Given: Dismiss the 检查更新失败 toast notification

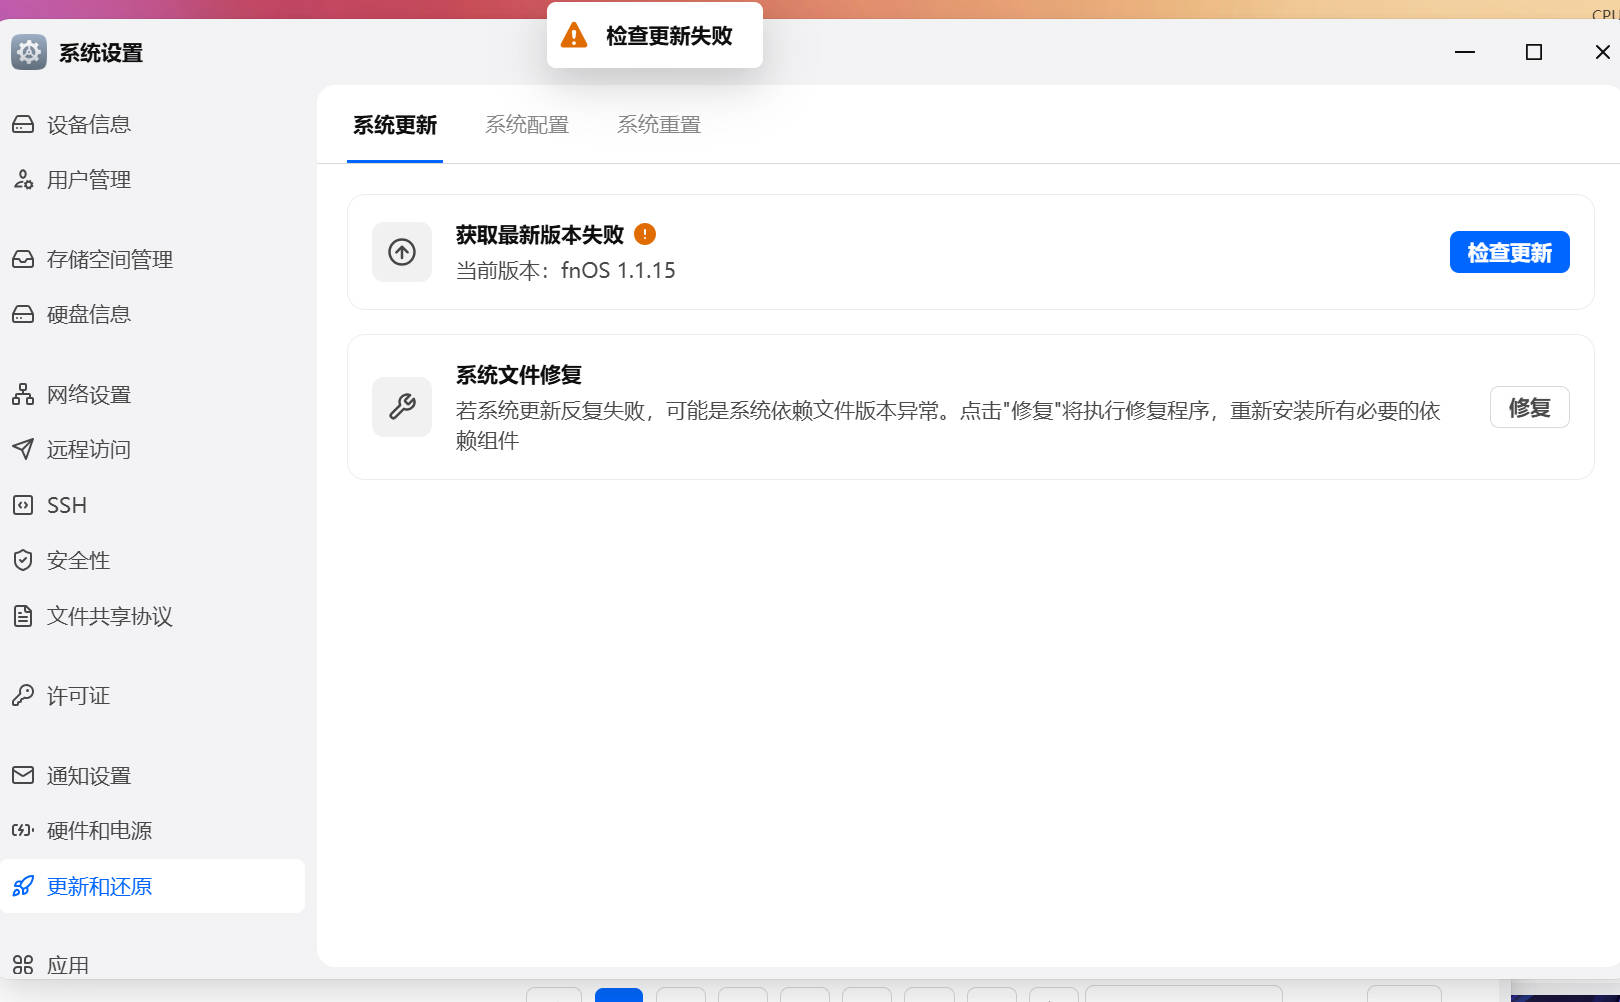Looking at the screenshot, I should coord(655,36).
